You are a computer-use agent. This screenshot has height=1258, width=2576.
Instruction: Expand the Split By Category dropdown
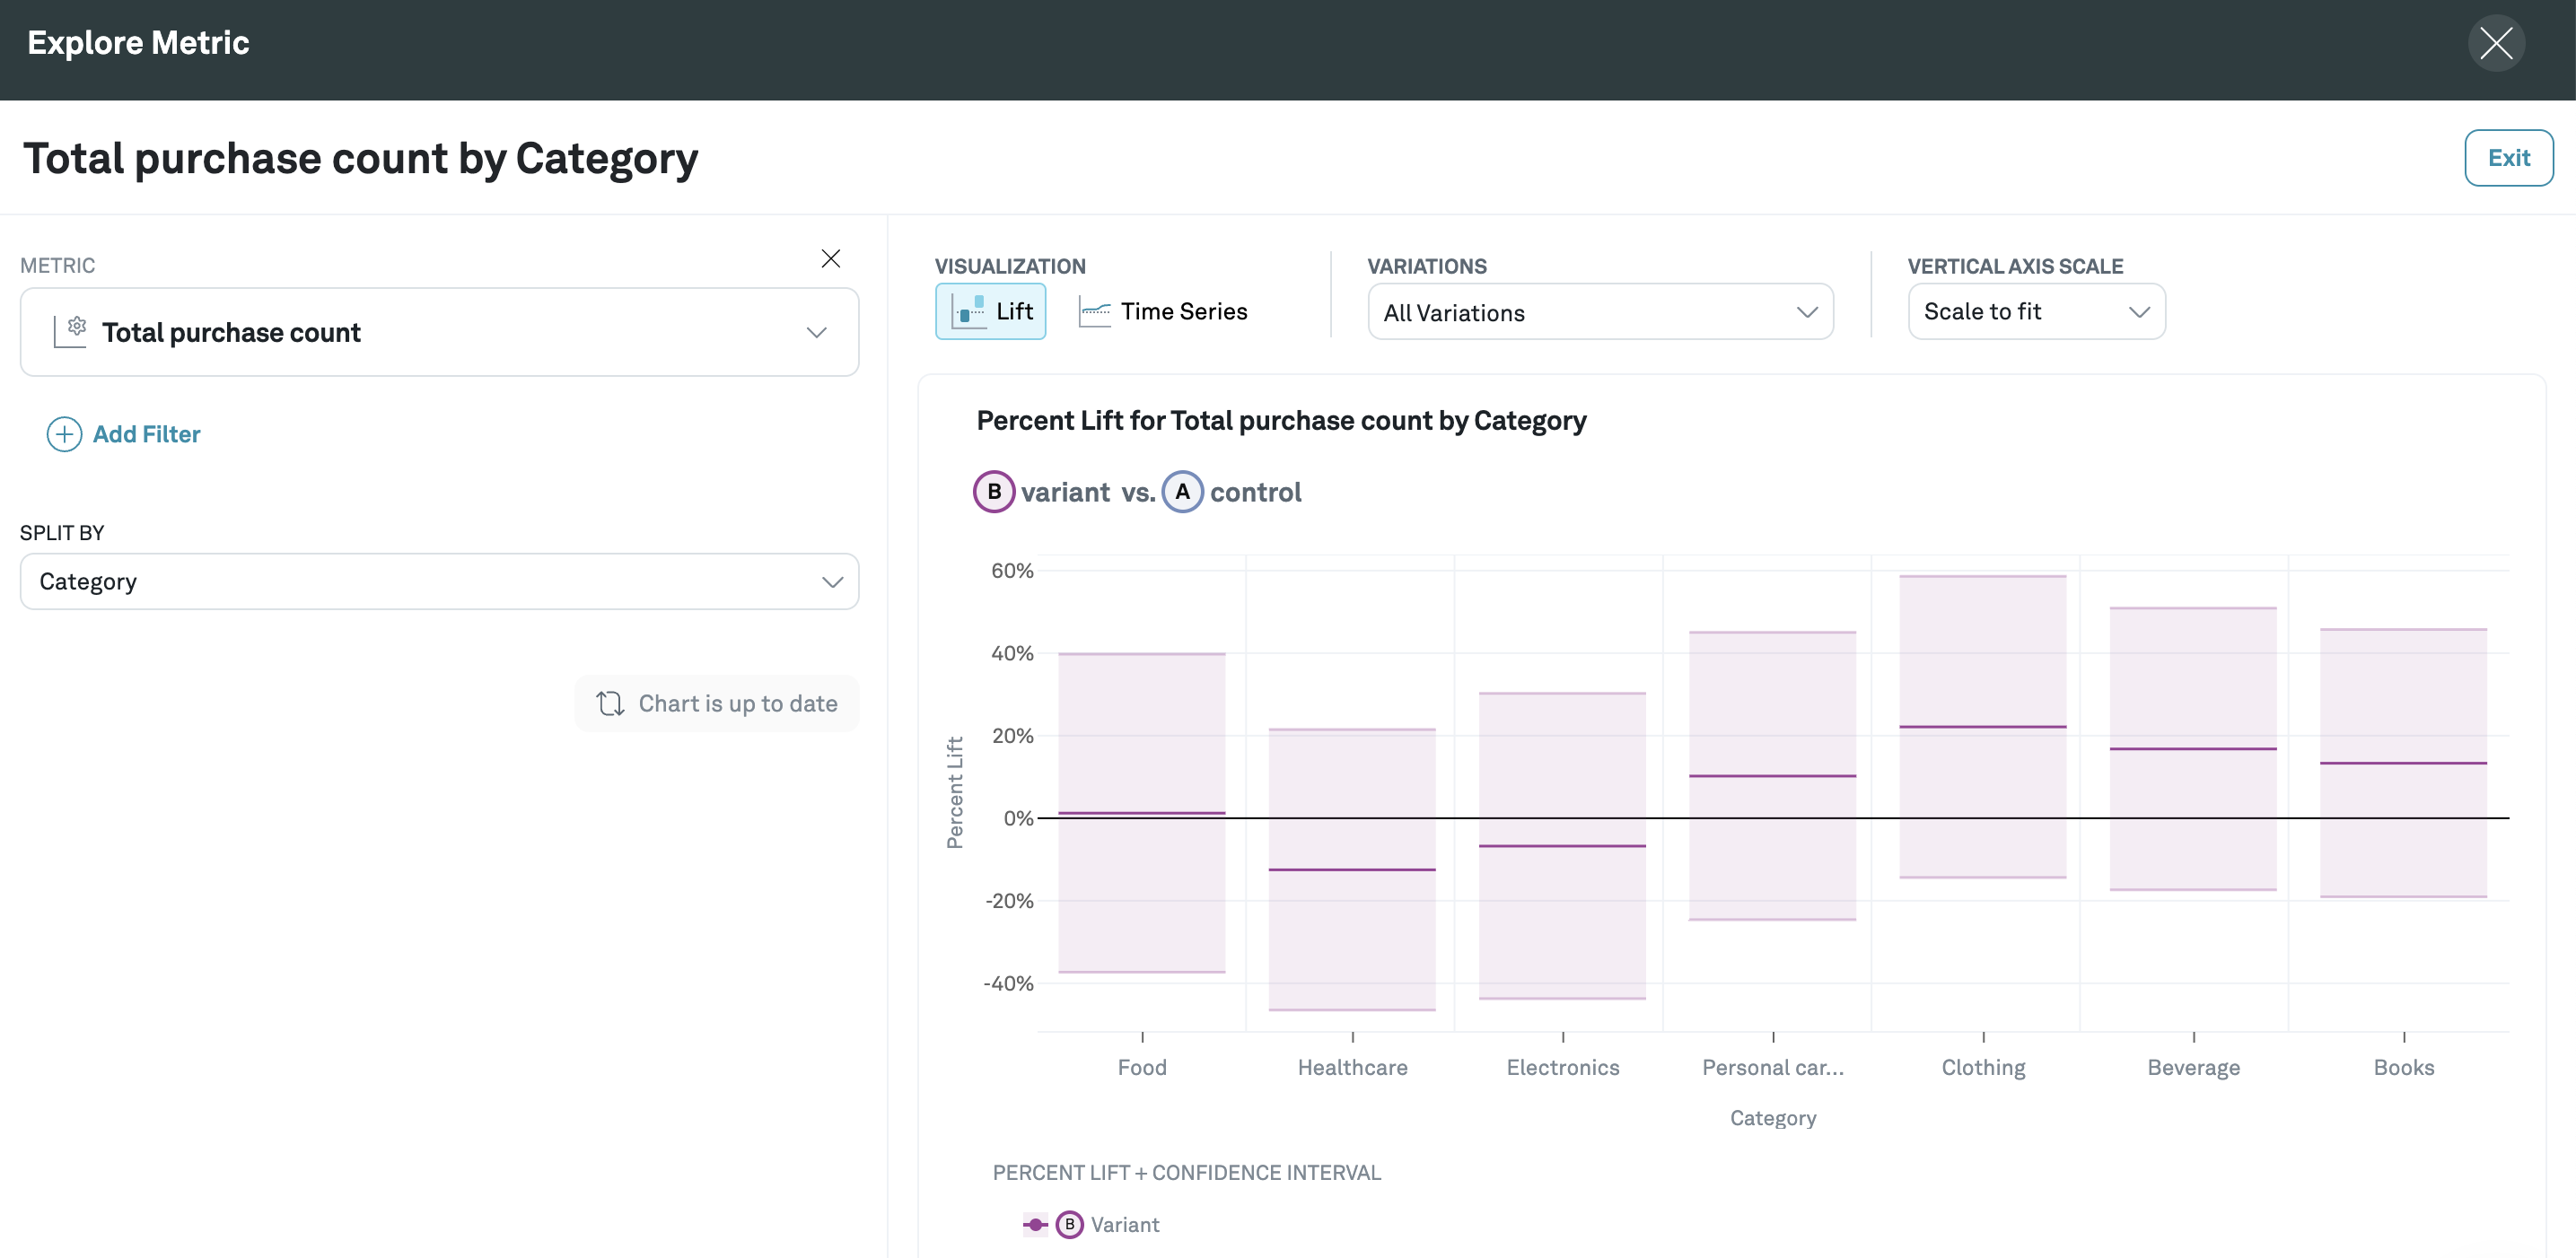831,582
